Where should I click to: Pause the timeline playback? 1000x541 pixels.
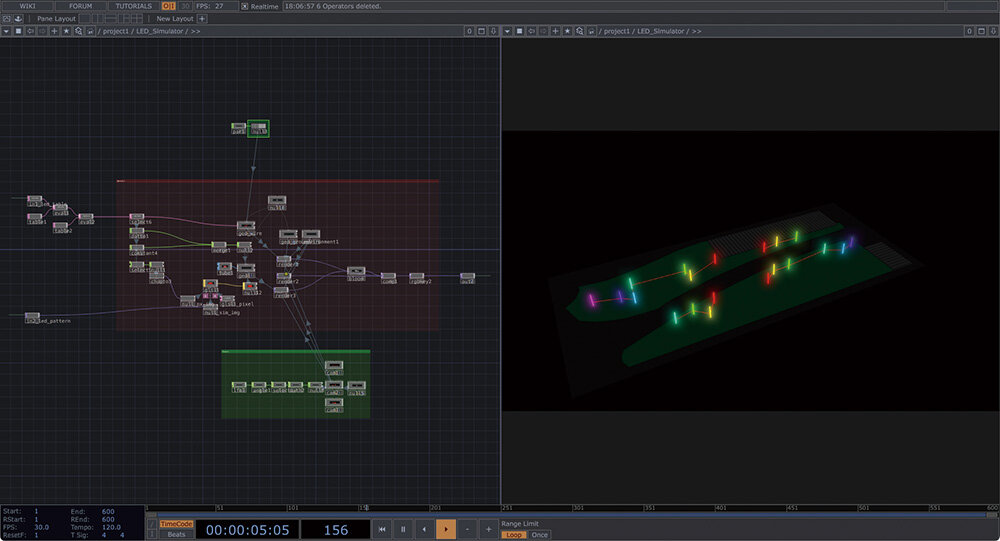[x=403, y=529]
